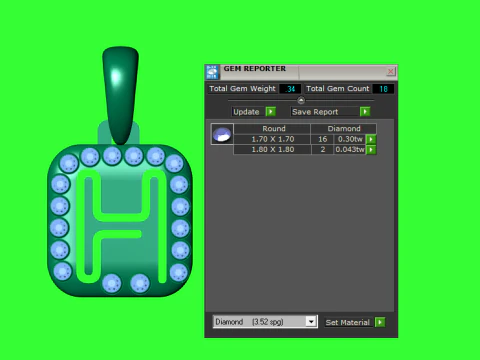Image resolution: width=480 pixels, height=360 pixels.
Task: Click the Total Gem Count value 18
Action: 383,89
